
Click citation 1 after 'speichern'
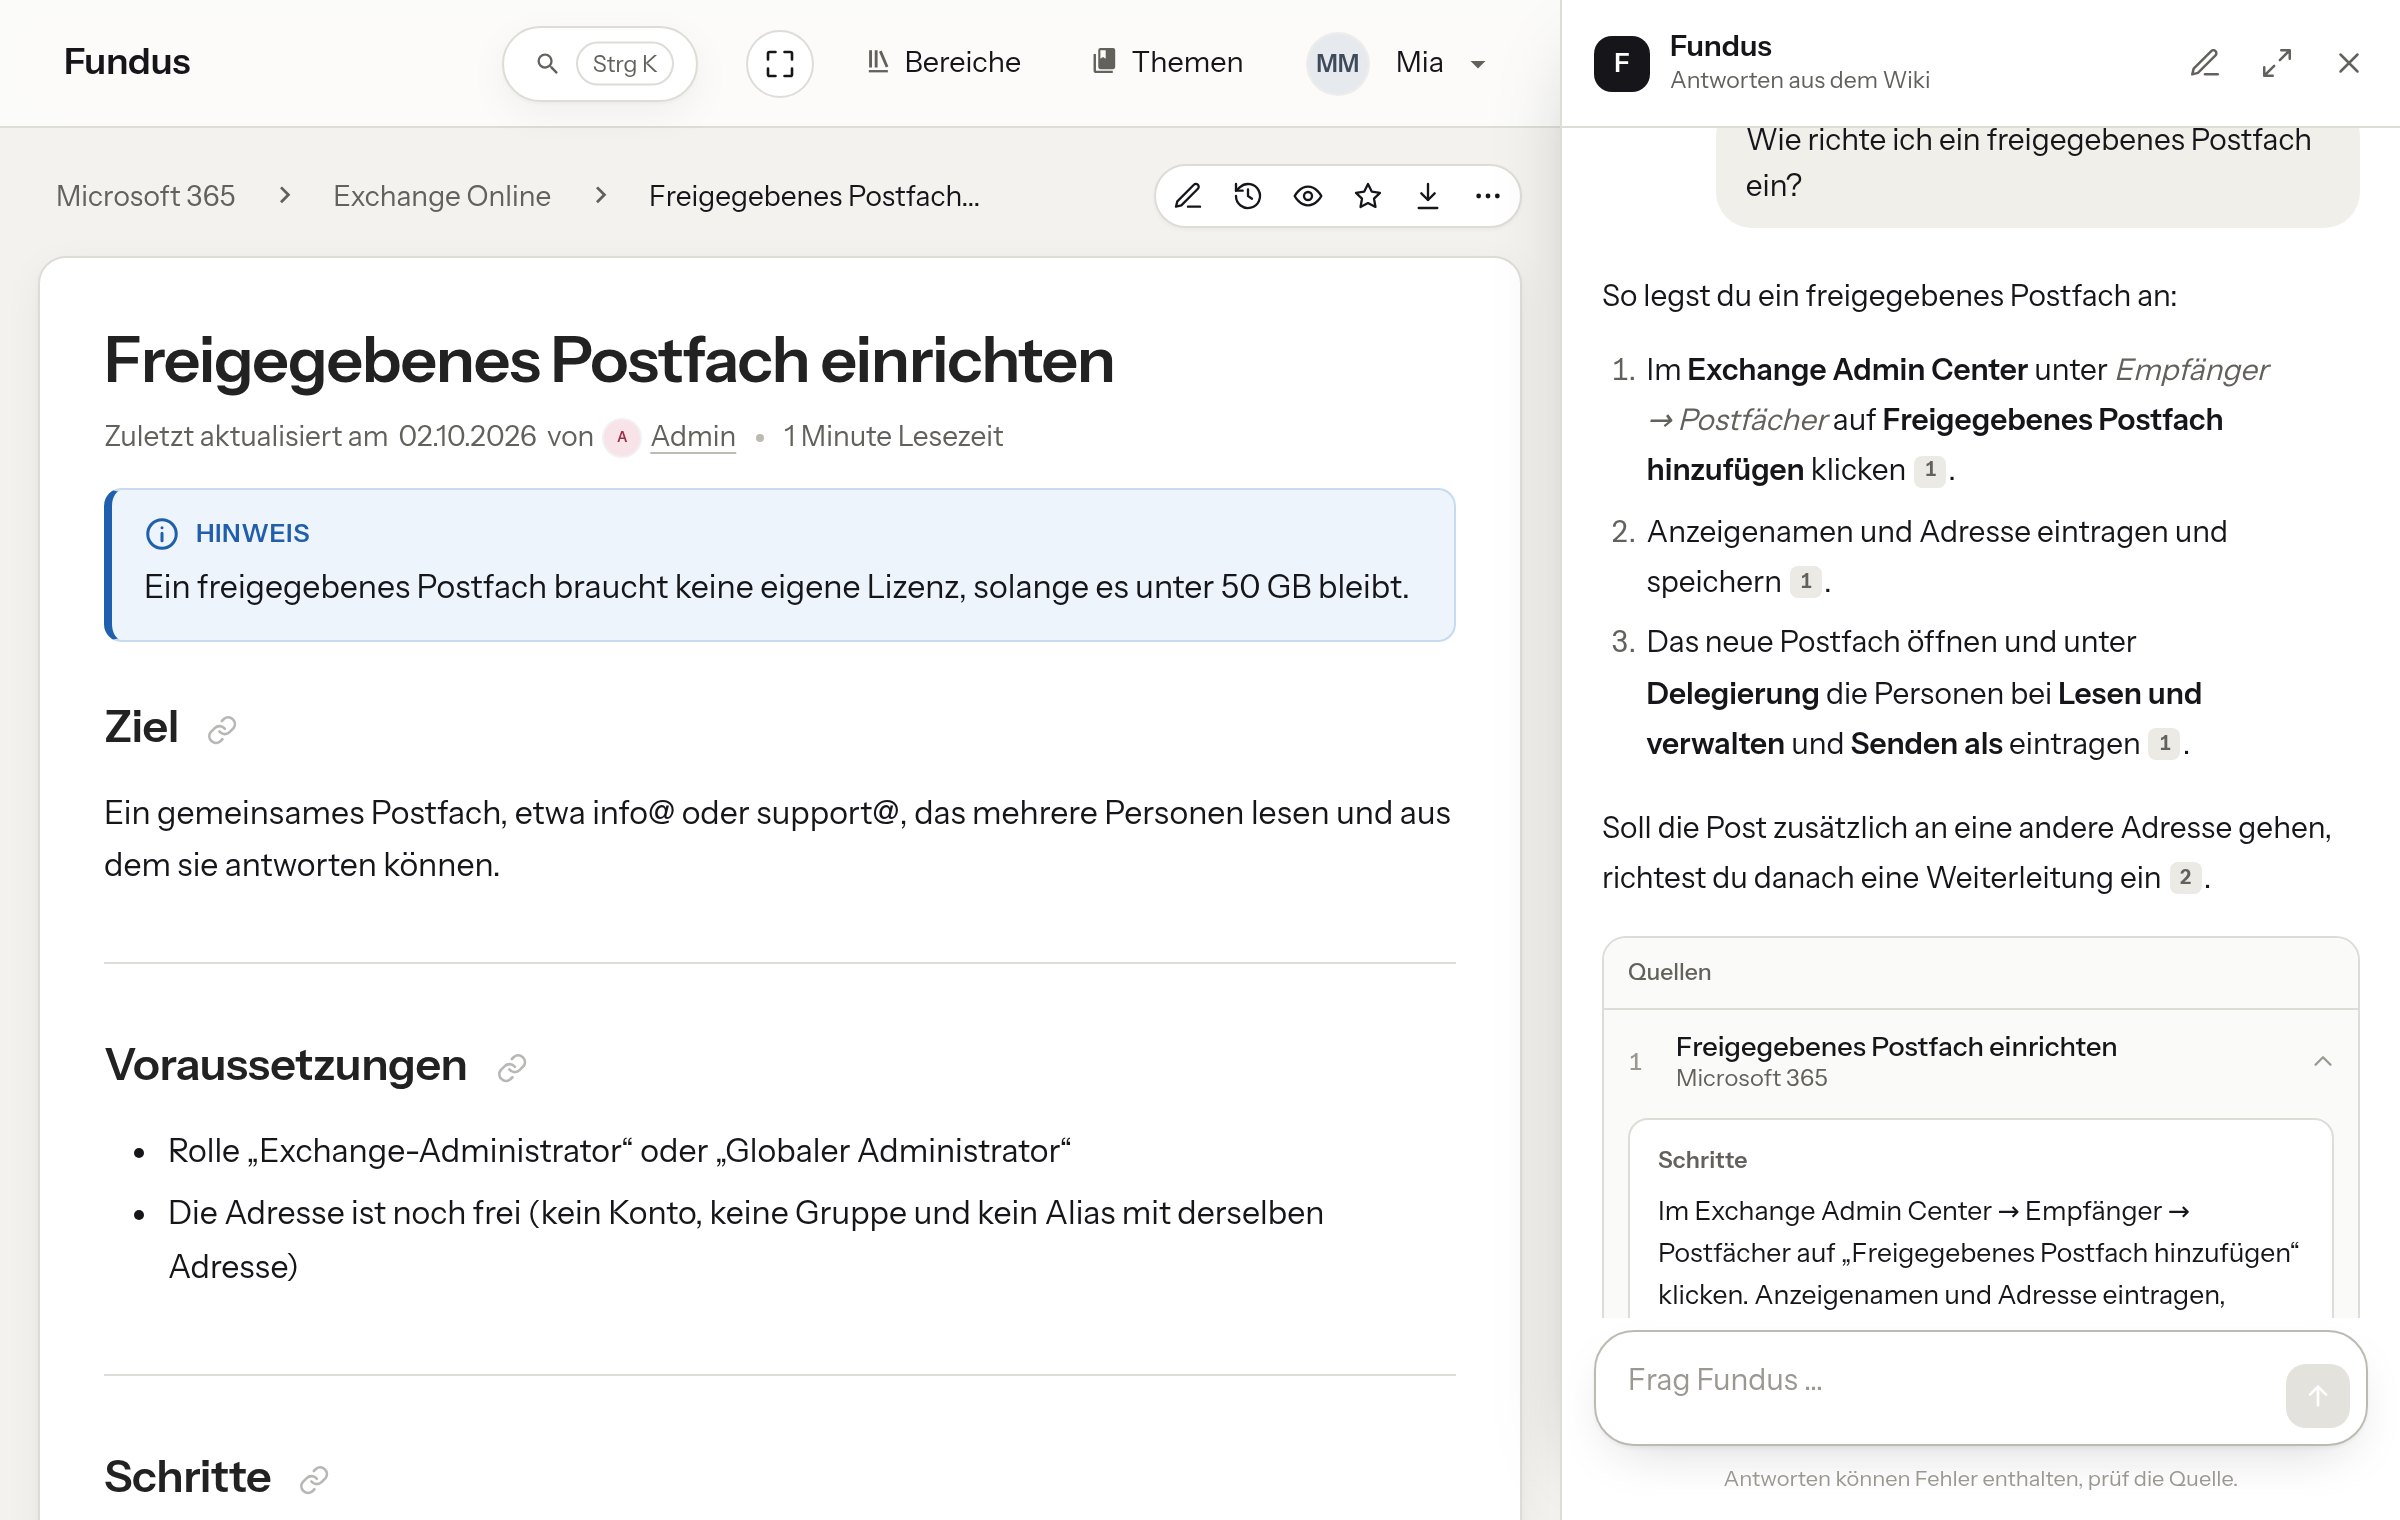(1806, 582)
